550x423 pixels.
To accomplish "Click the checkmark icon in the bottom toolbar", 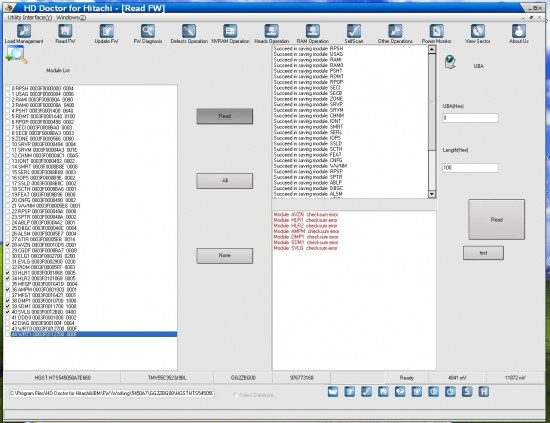I will [x=367, y=391].
